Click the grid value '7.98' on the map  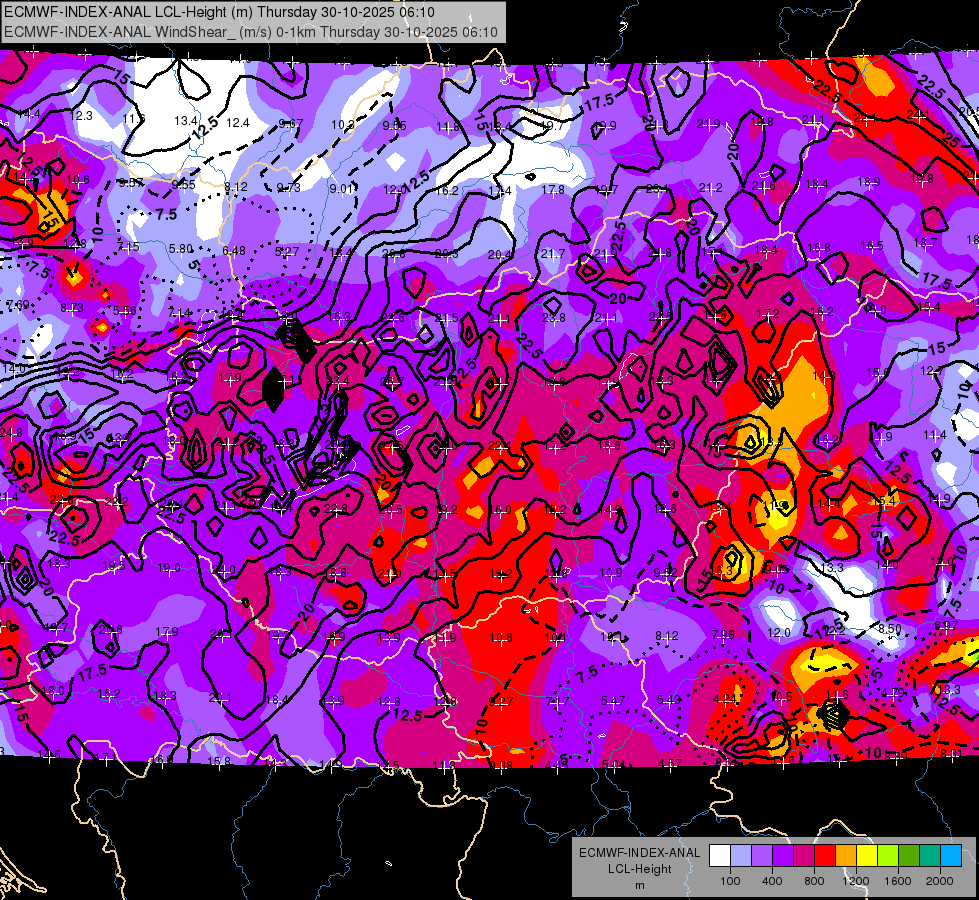click(x=723, y=635)
